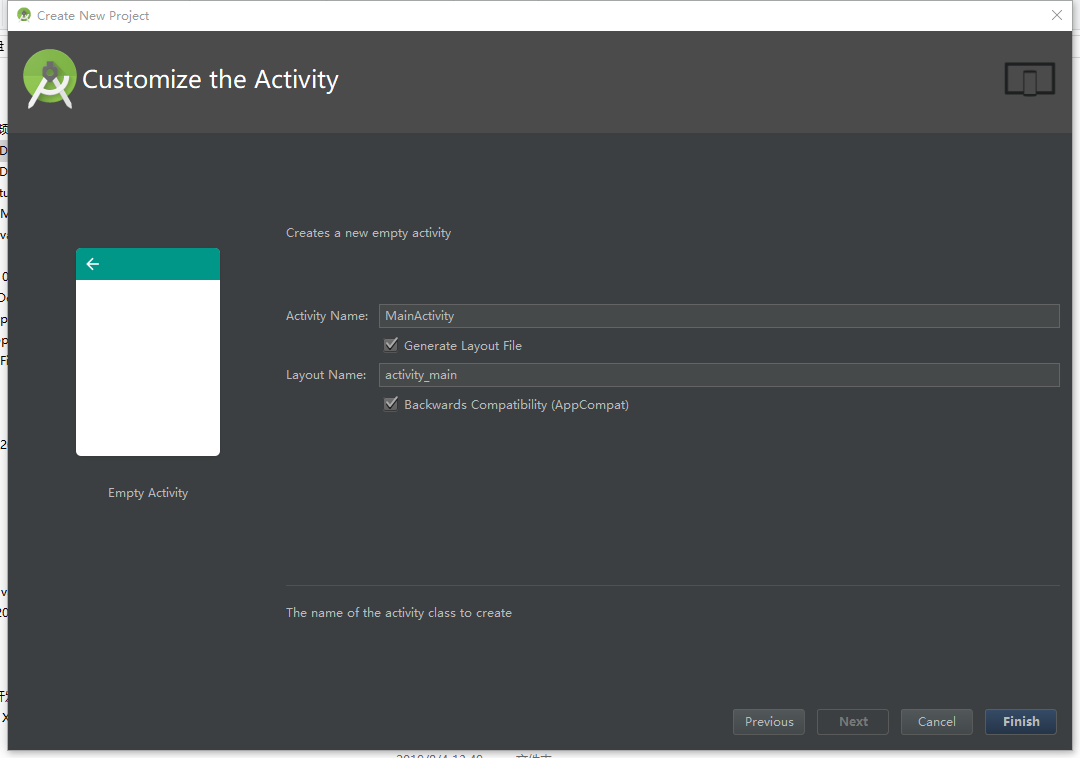Place the cursor in the Layout Name field

tap(719, 374)
